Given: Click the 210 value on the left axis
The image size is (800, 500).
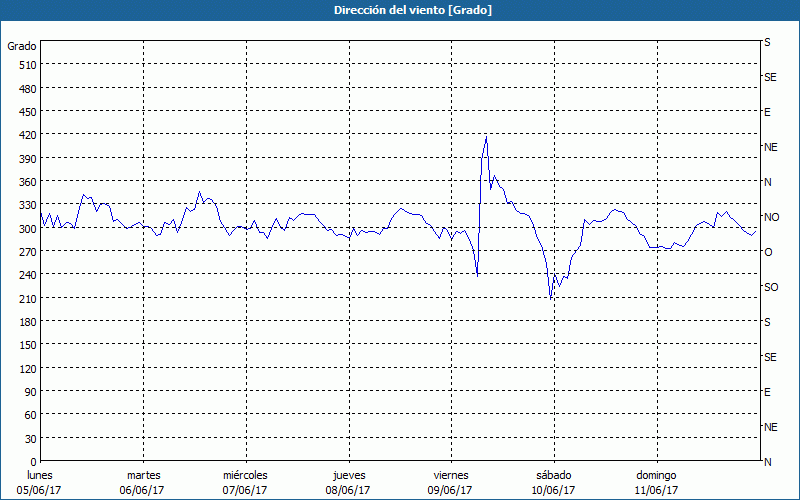Looking at the screenshot, I should (24, 298).
